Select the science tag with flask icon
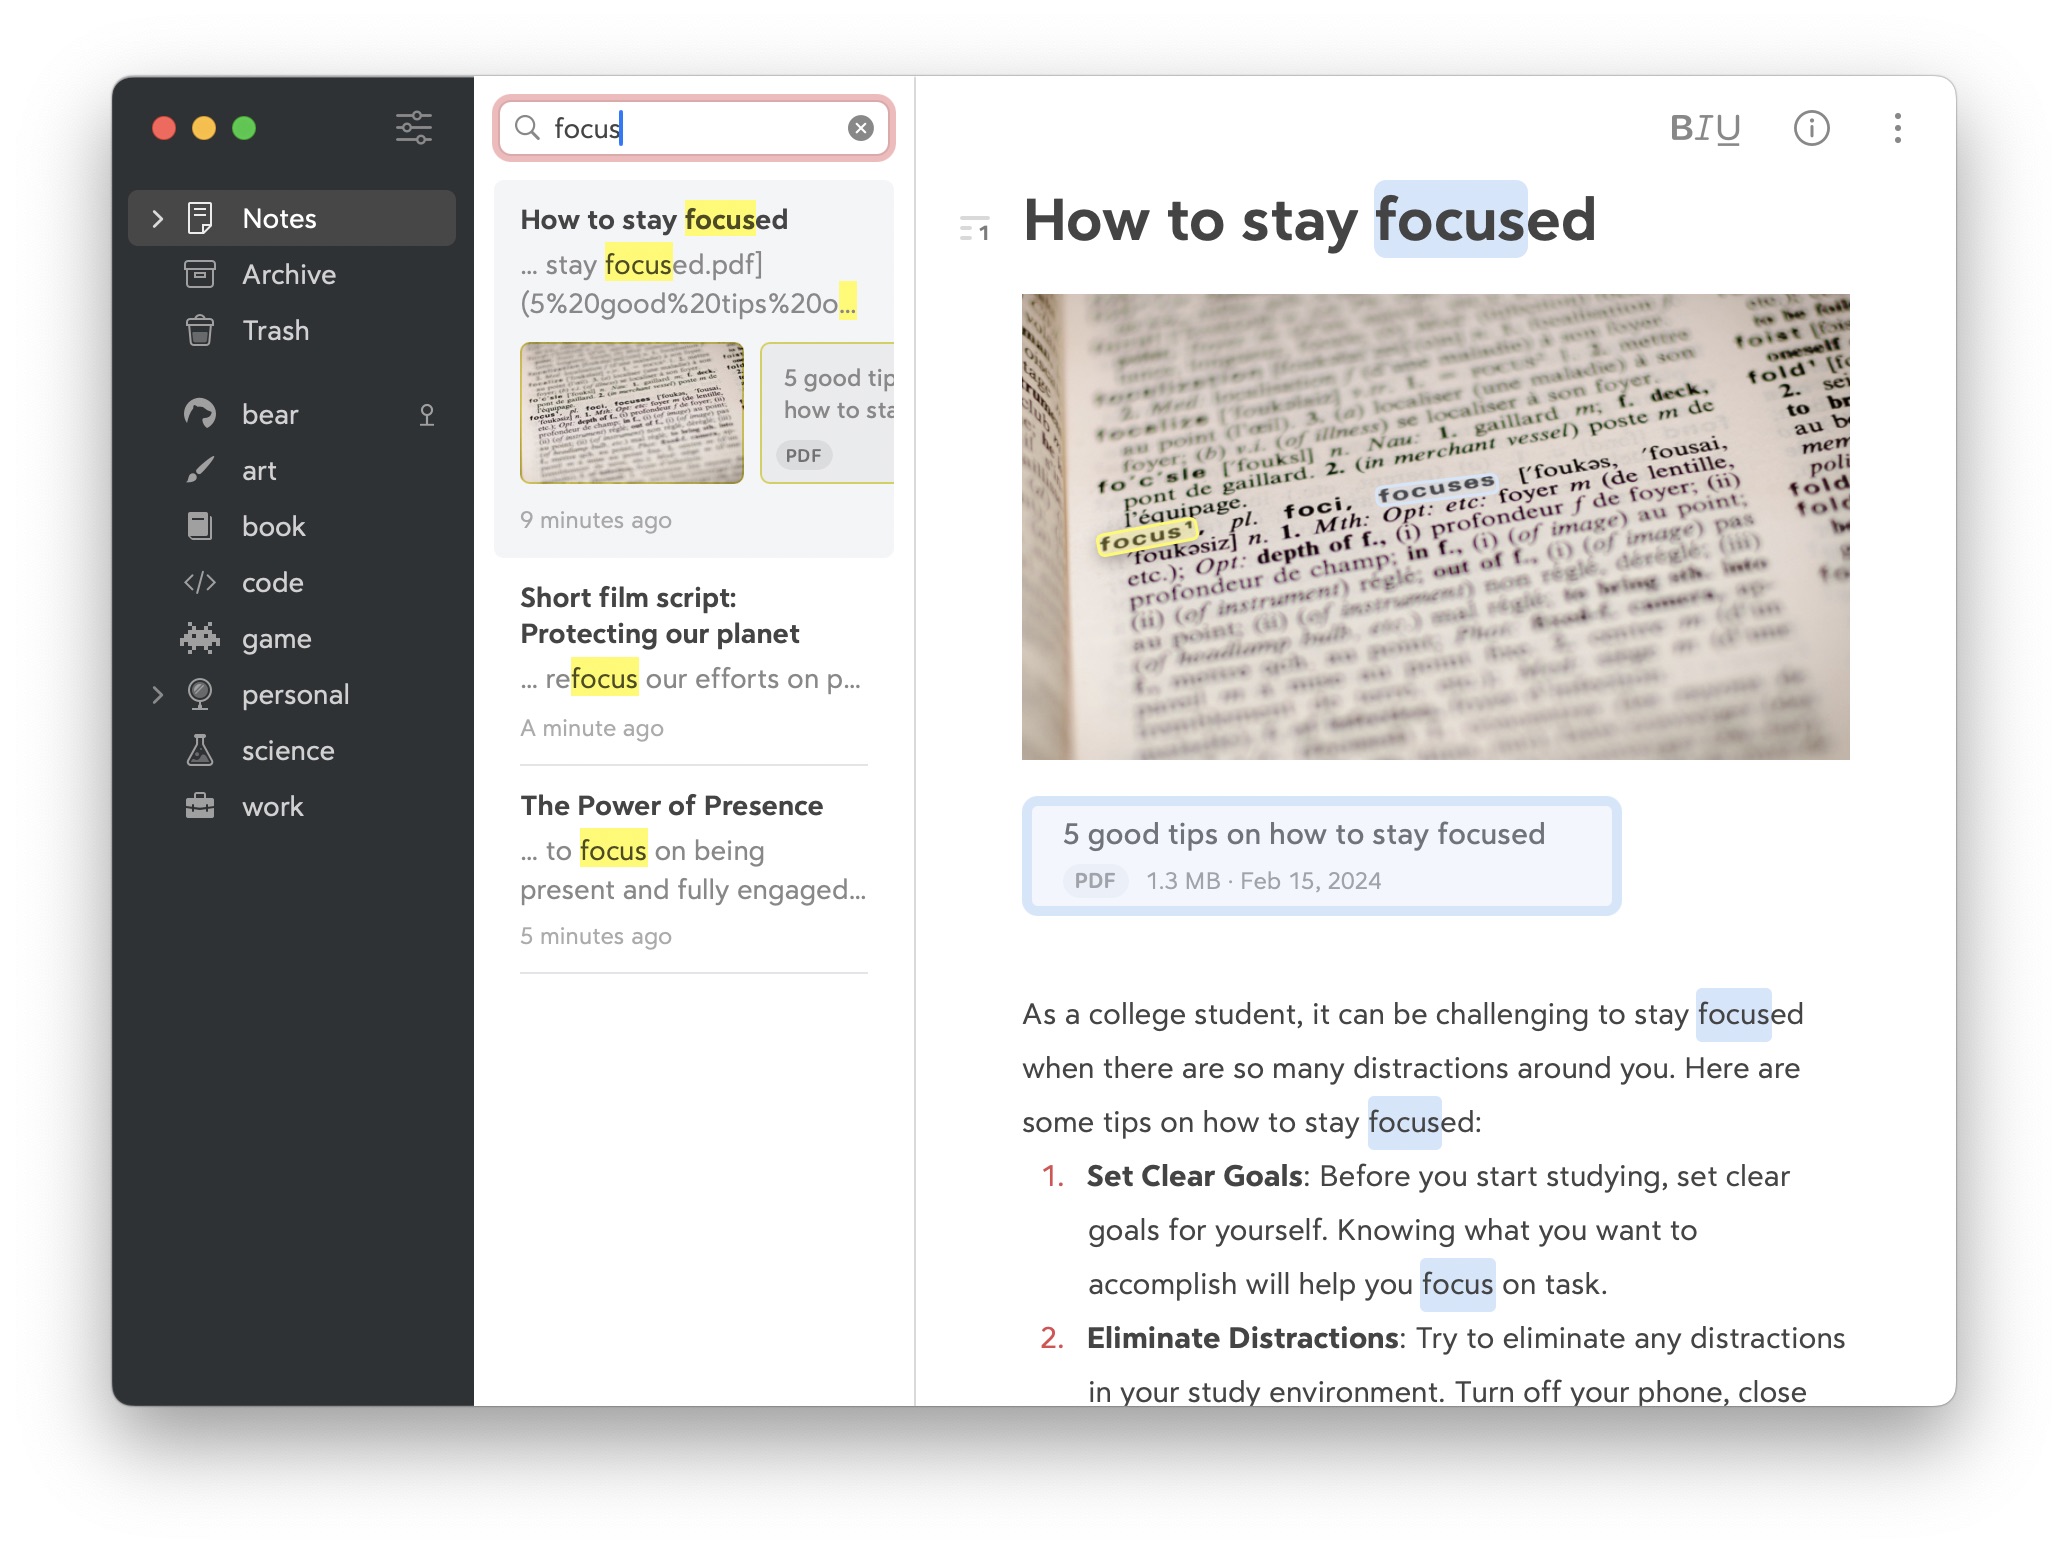 [x=287, y=751]
